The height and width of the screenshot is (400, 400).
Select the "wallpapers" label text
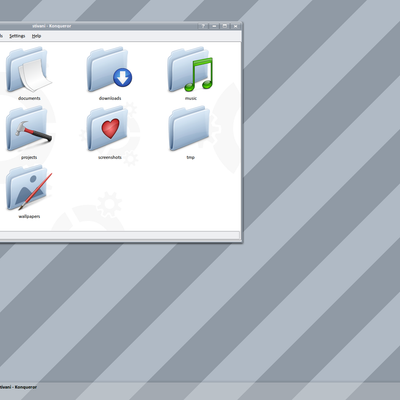[x=29, y=216]
